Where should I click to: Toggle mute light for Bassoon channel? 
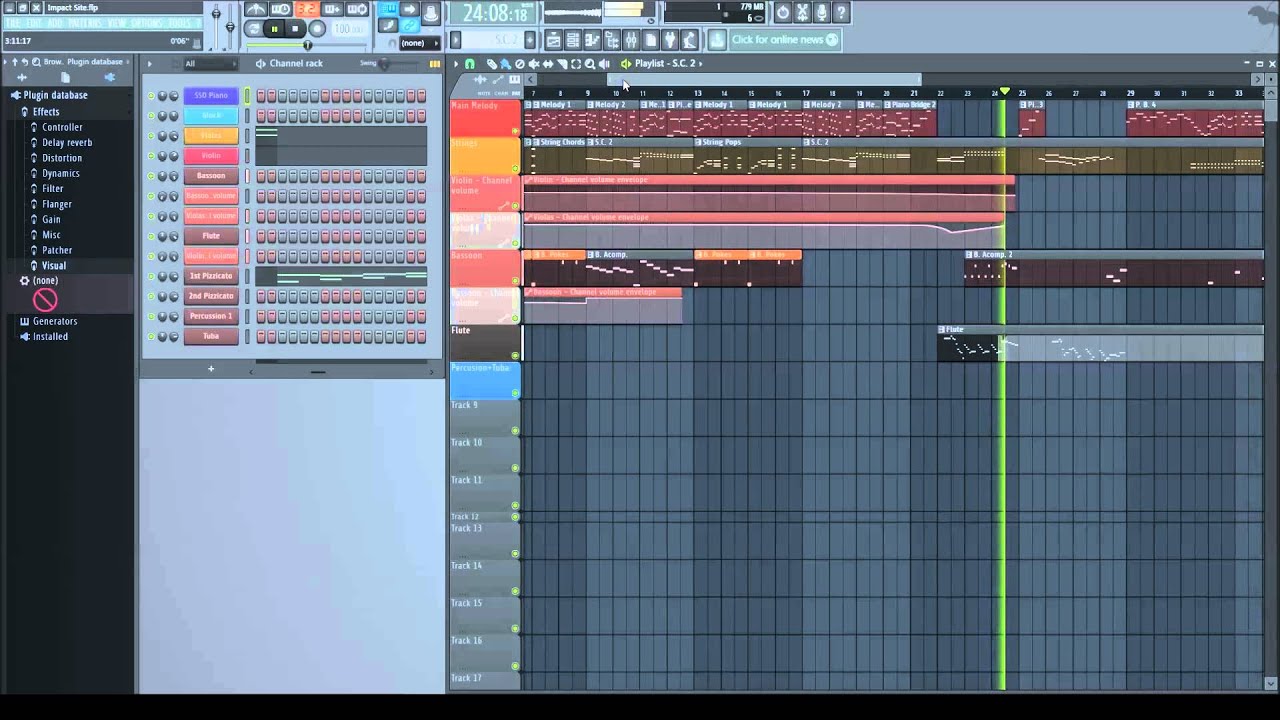151,176
